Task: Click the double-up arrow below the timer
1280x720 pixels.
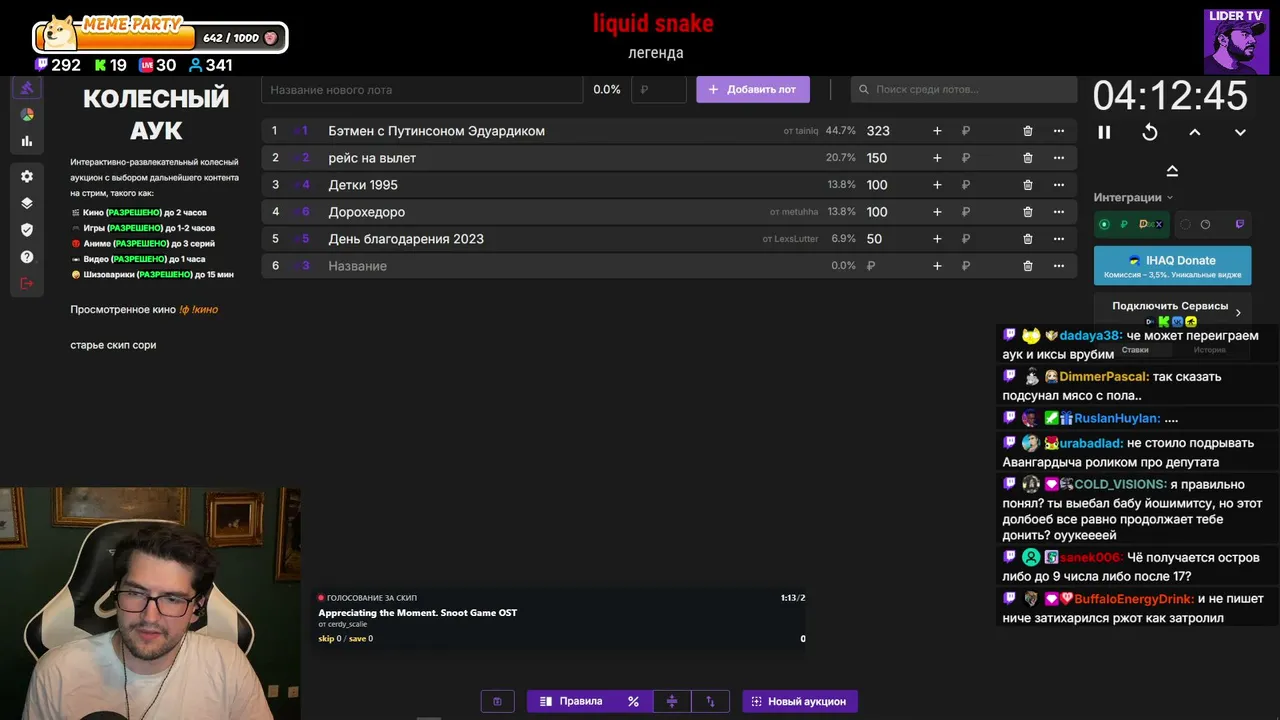Action: 1172,171
